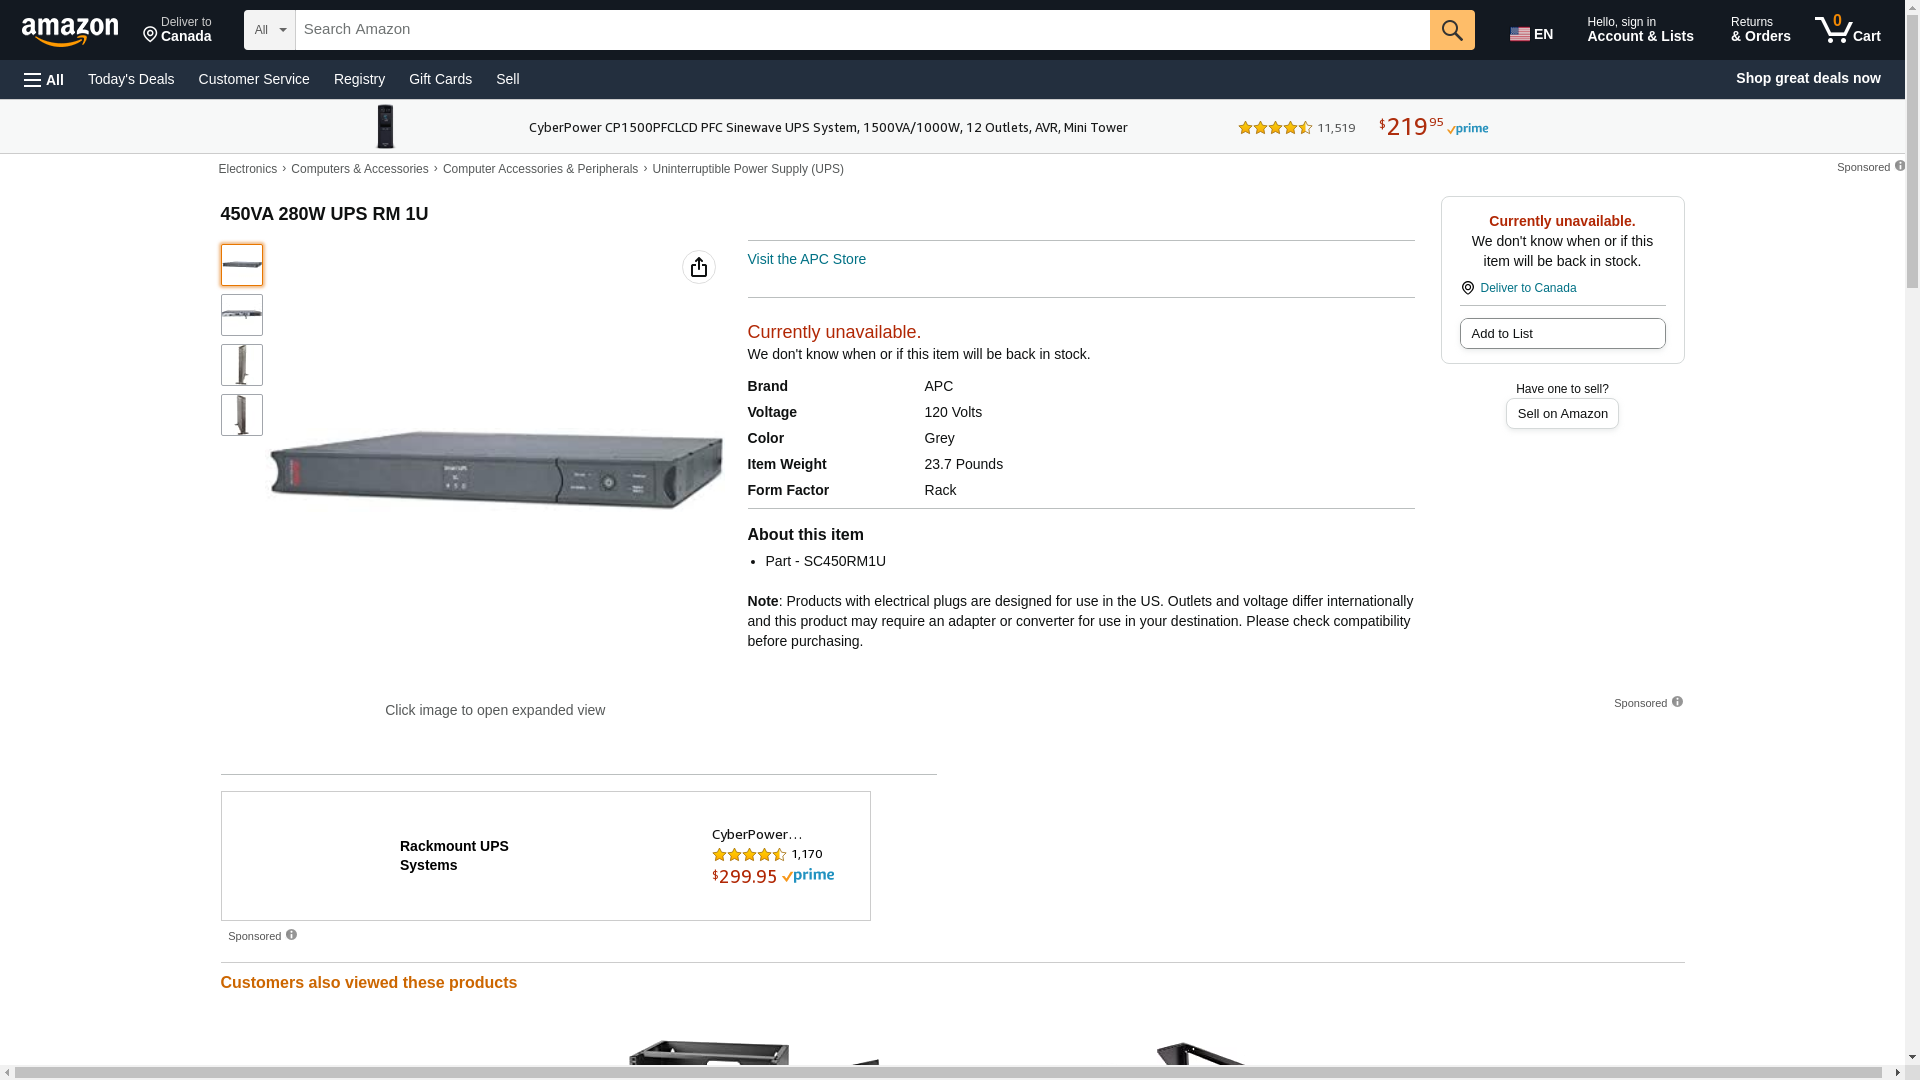This screenshot has width=1920, height=1080.
Task: Select the fourth vertical product thumbnail
Action: [242, 415]
